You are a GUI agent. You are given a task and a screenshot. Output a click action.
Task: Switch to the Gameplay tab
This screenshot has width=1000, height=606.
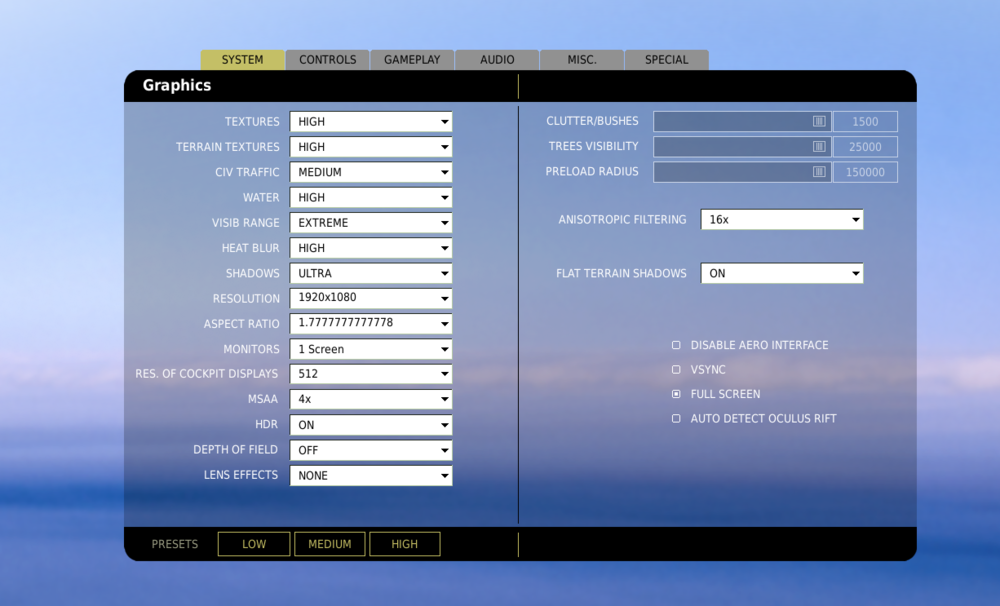point(412,59)
